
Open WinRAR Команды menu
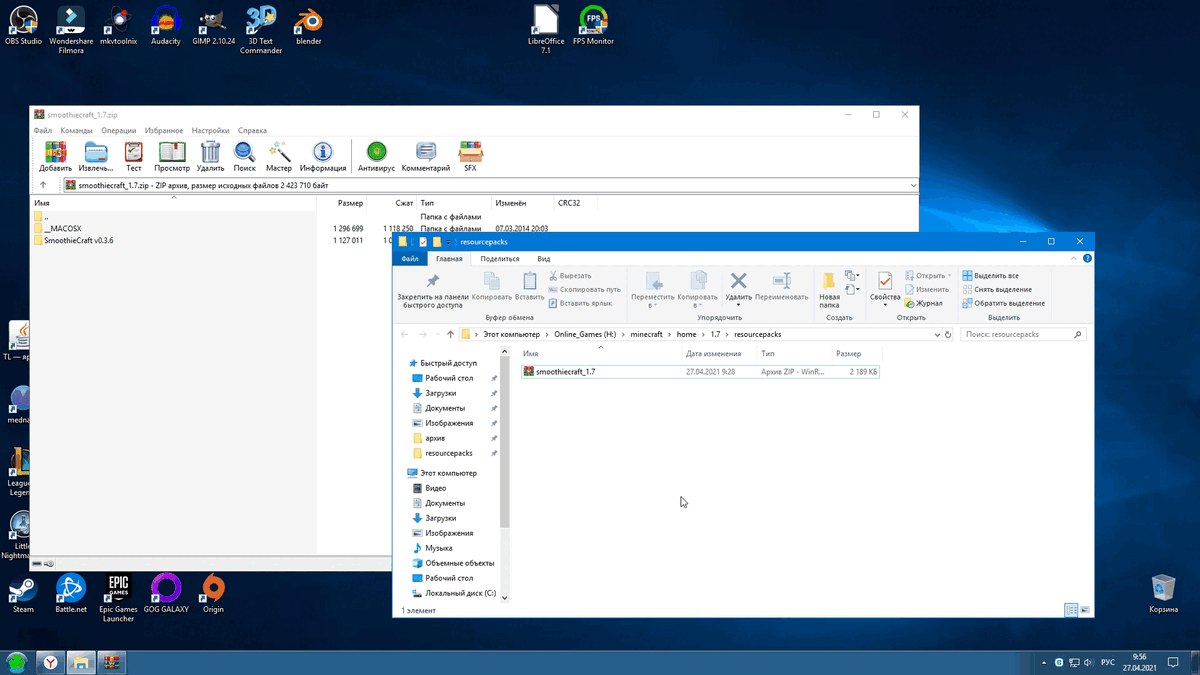point(76,130)
